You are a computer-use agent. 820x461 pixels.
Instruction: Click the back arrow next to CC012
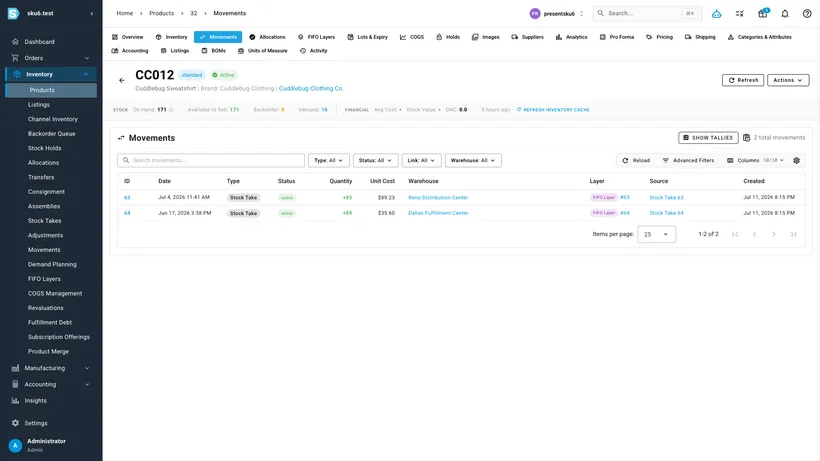click(122, 80)
